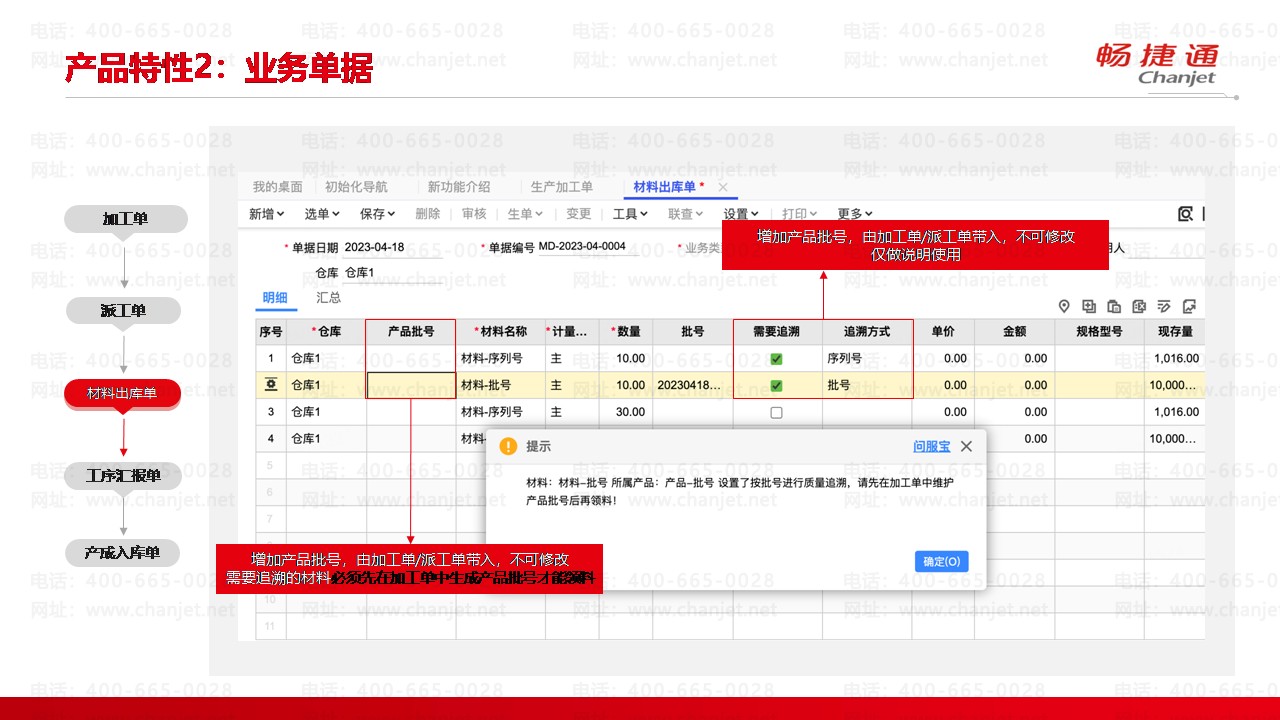The image size is (1280, 720).
Task: Click the 30.00 quantity cell in row 3
Action: [625, 412]
